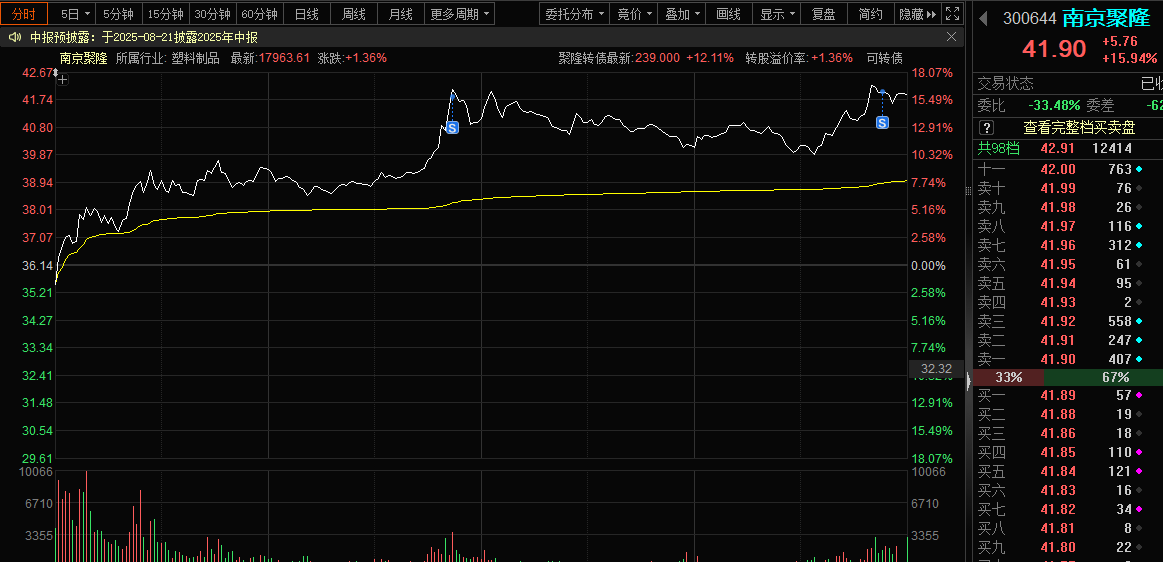The image size is (1163, 562).
Task: Open the 月线 monthly chart
Action: tap(401, 13)
